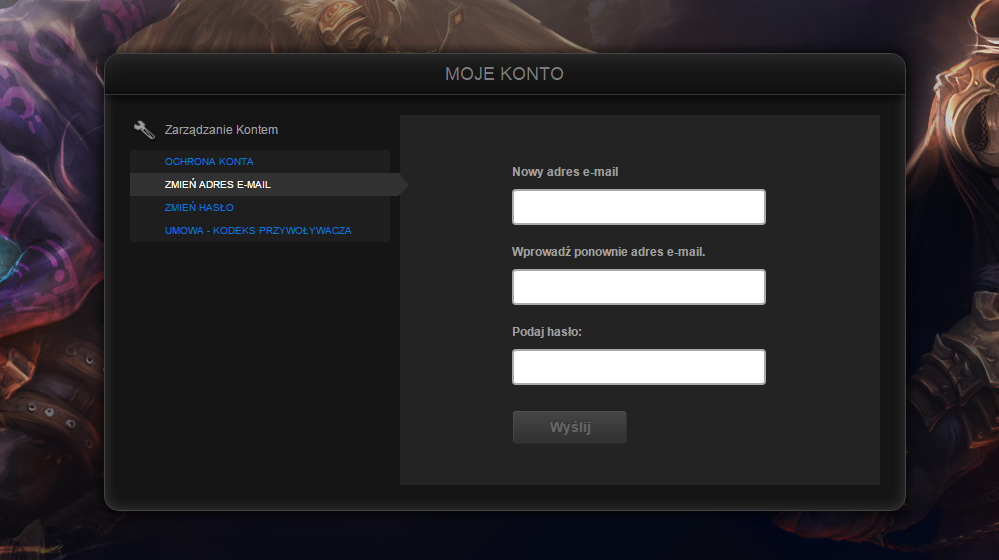Focus the Nowy adres e-mail input field
Screen dimensions: 999x560
tap(638, 207)
